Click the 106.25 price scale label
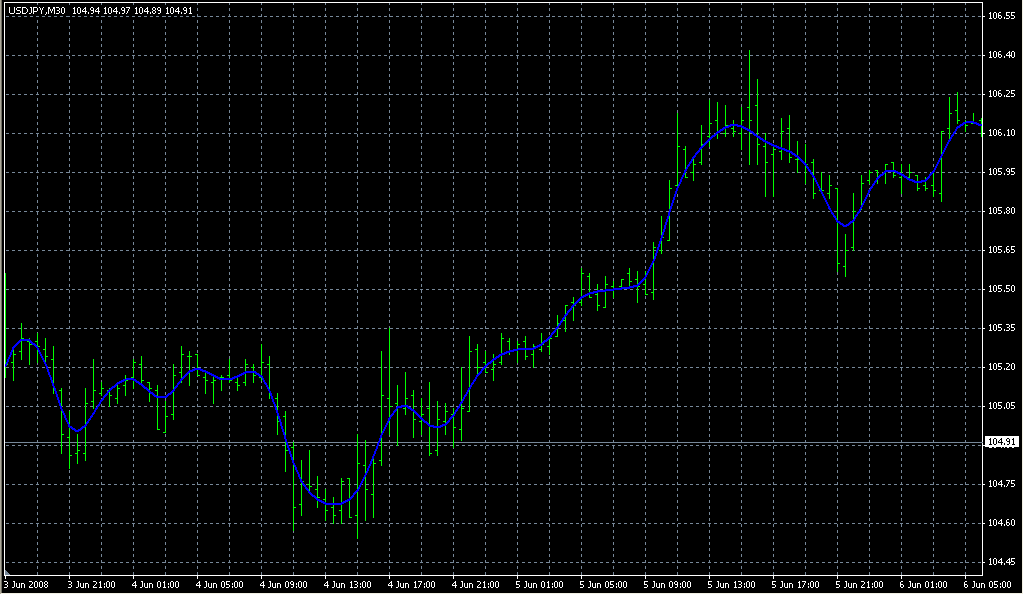The image size is (1024, 594). click(x=1002, y=94)
